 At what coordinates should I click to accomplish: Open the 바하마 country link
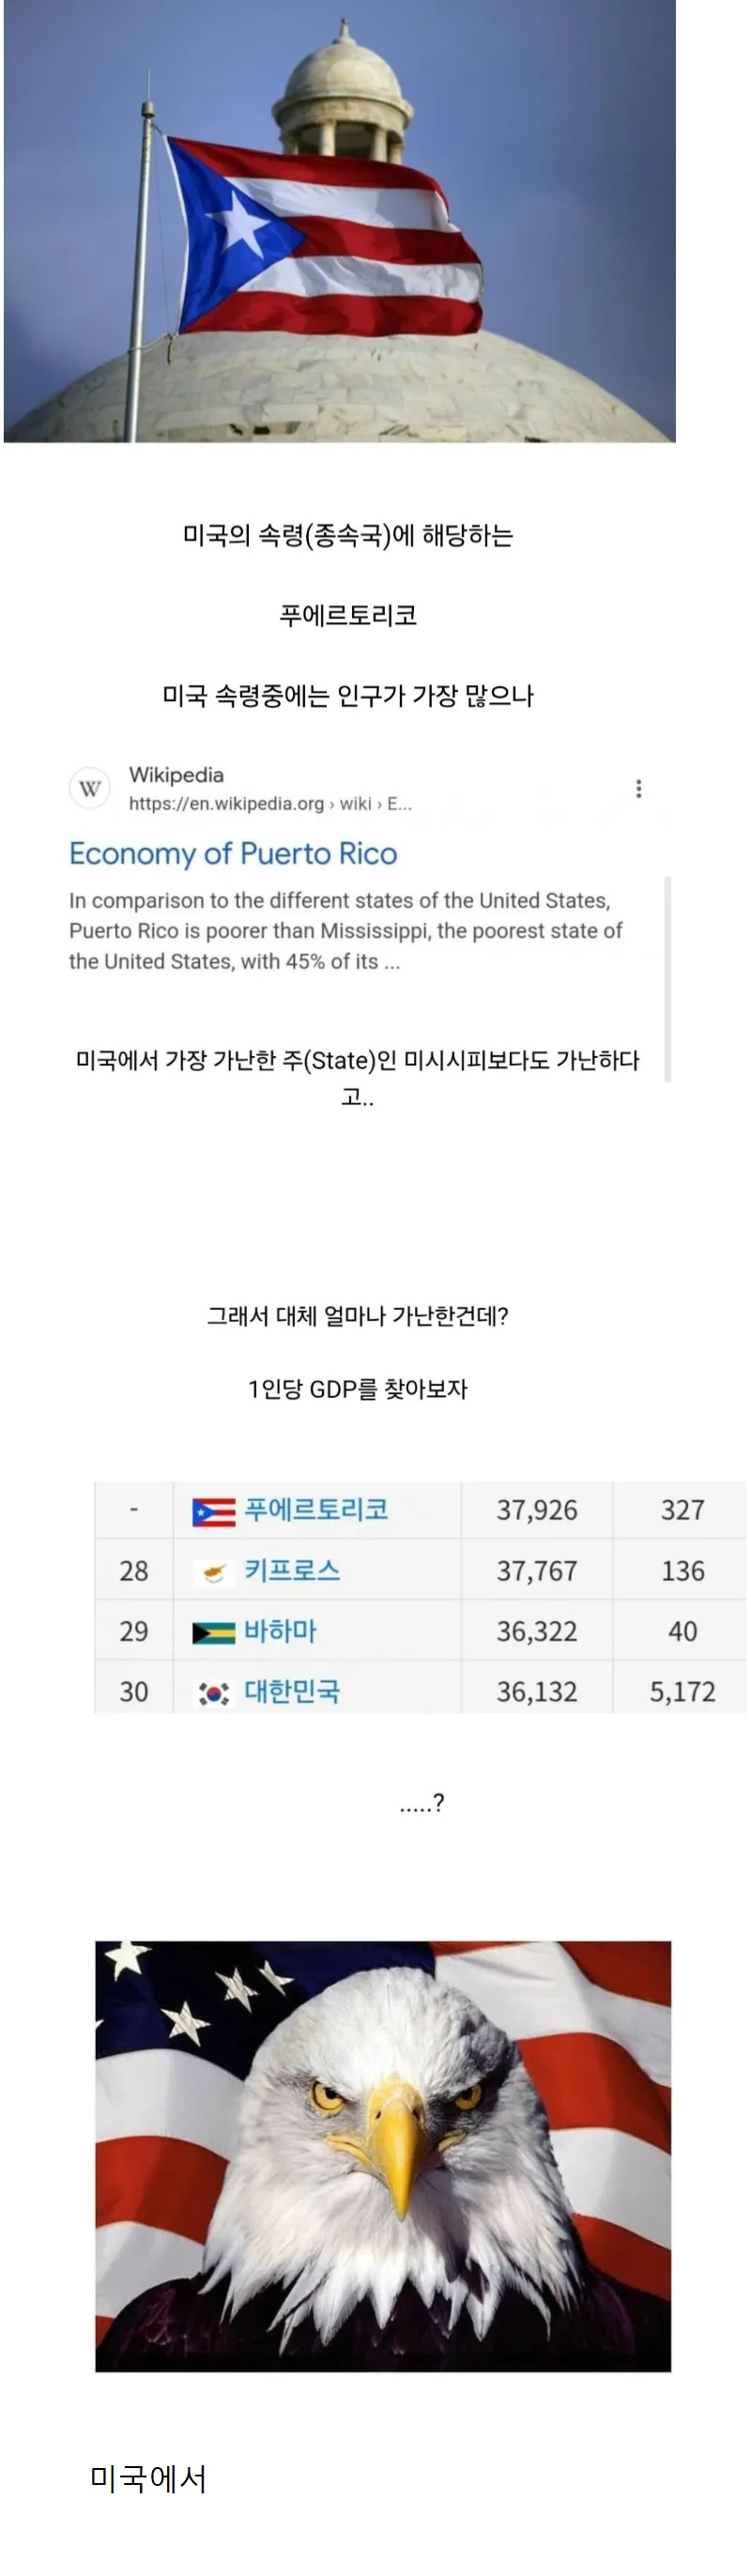coord(280,1631)
